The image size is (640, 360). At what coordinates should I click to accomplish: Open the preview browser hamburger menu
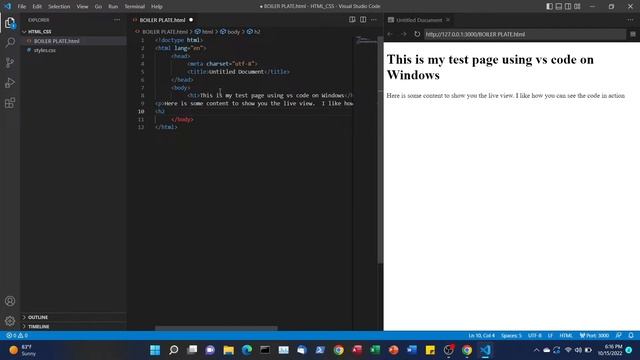633,34
